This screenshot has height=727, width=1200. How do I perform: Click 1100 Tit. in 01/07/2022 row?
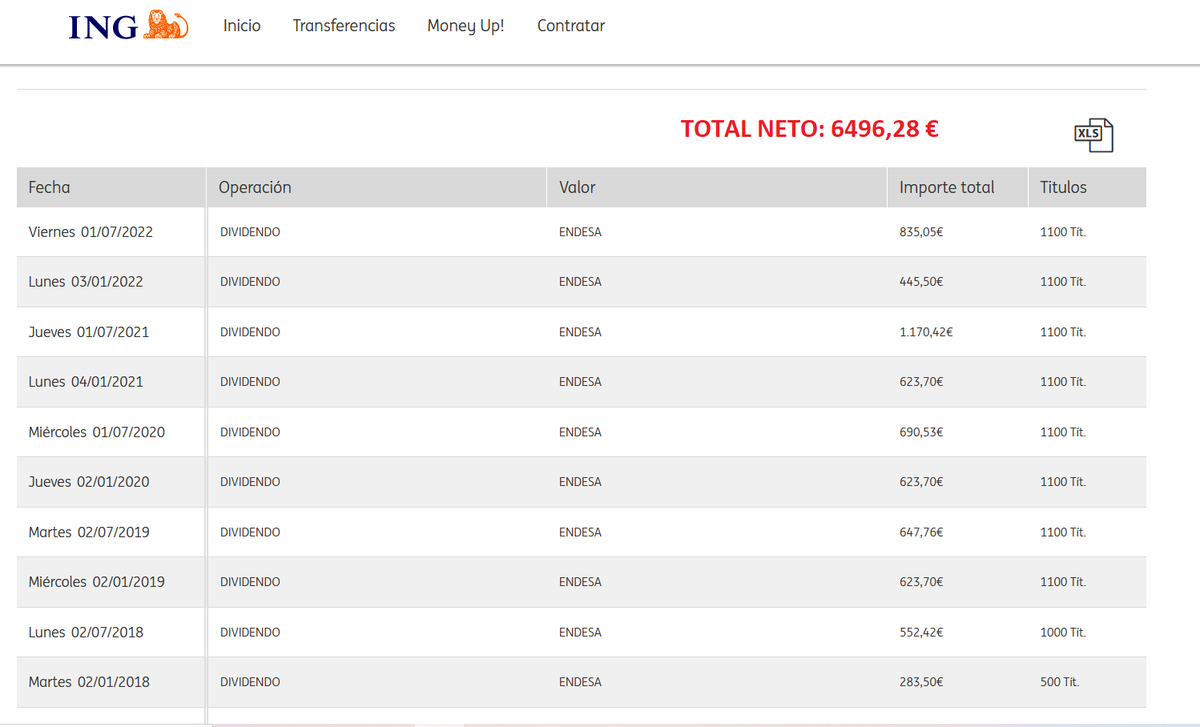pos(1063,232)
